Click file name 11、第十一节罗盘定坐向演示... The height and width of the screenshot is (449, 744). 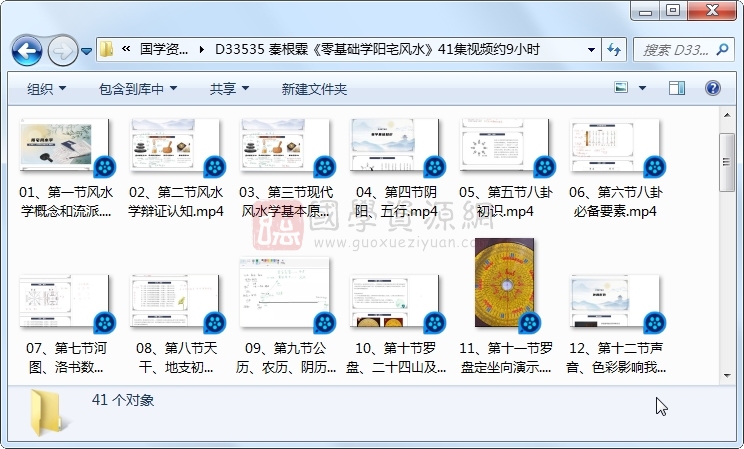(505, 357)
